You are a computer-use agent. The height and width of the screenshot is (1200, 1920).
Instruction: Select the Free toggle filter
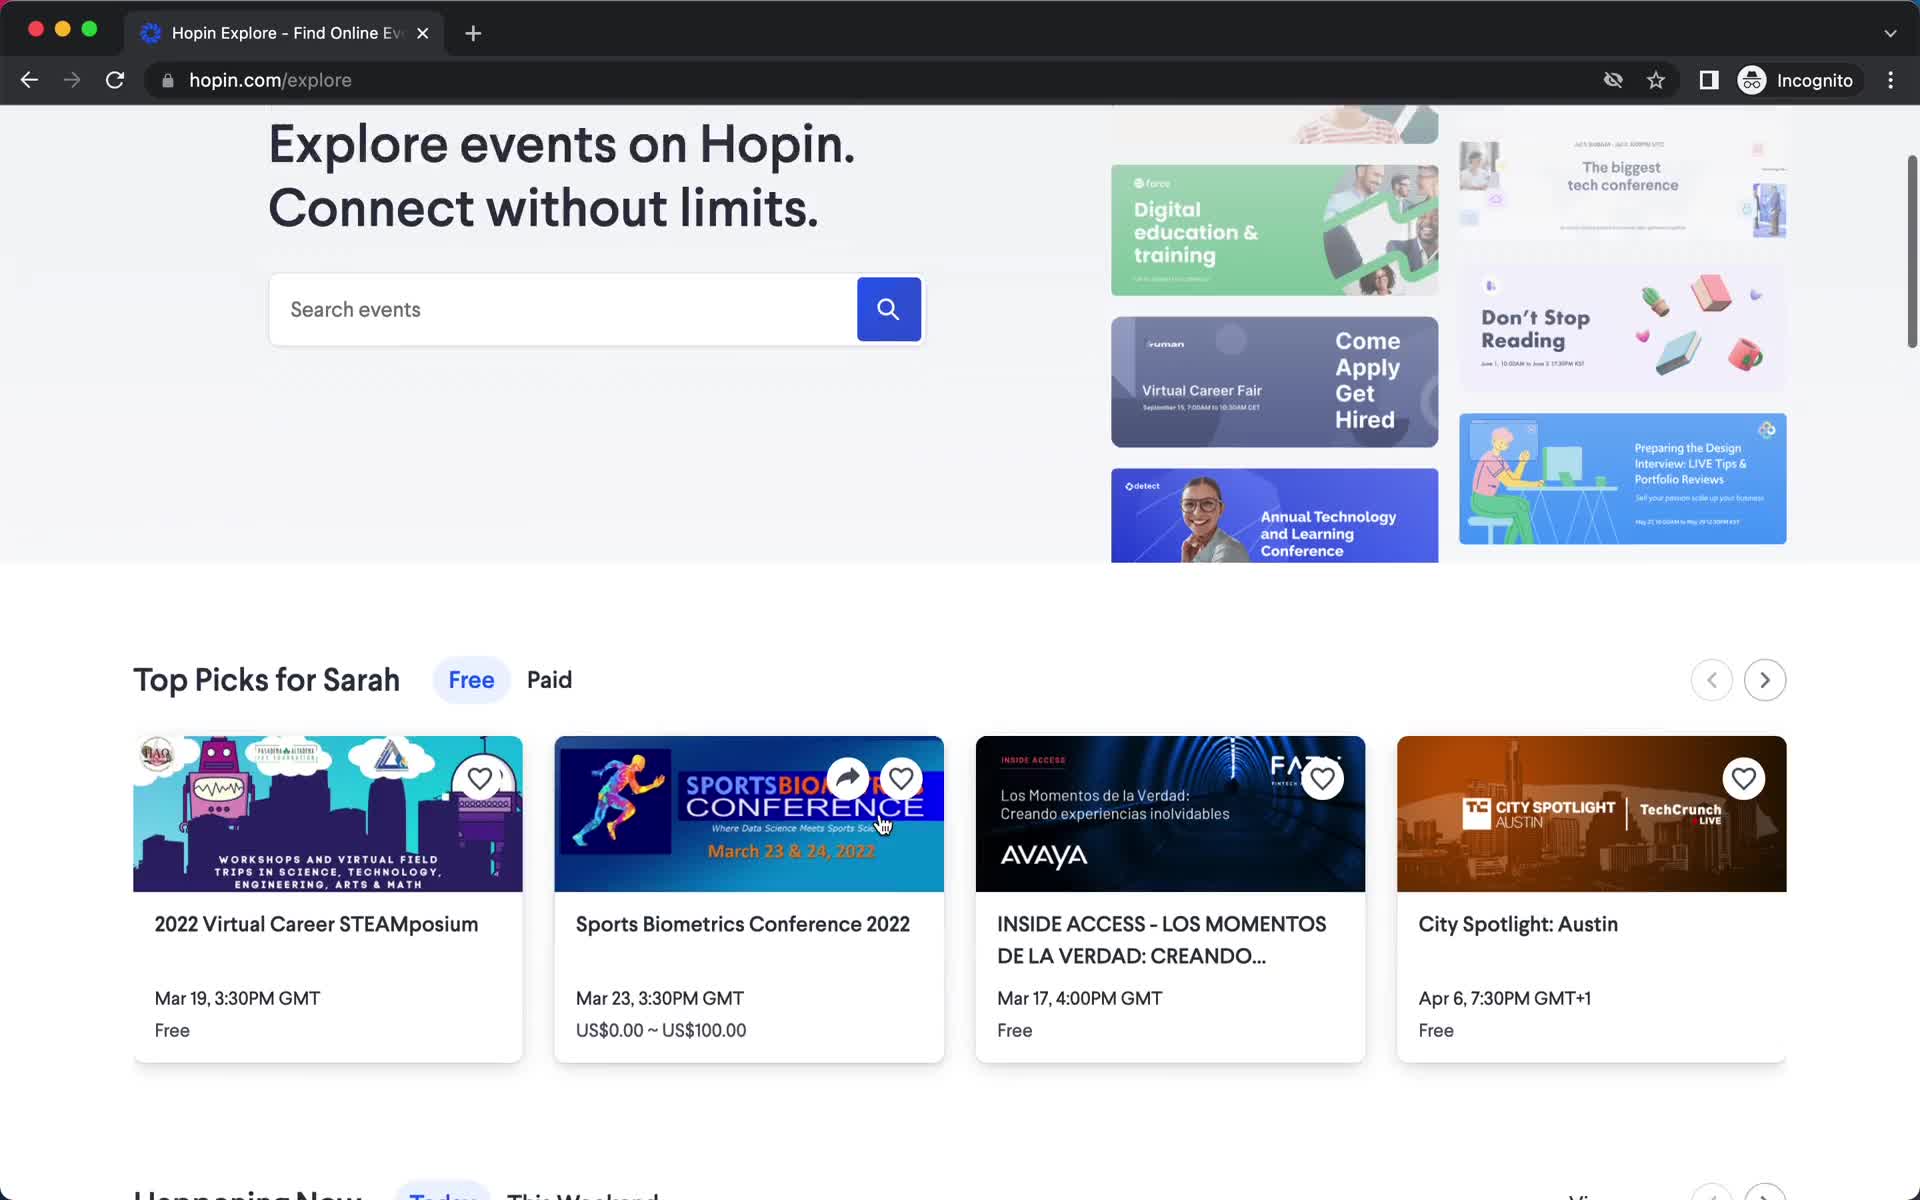(x=471, y=679)
